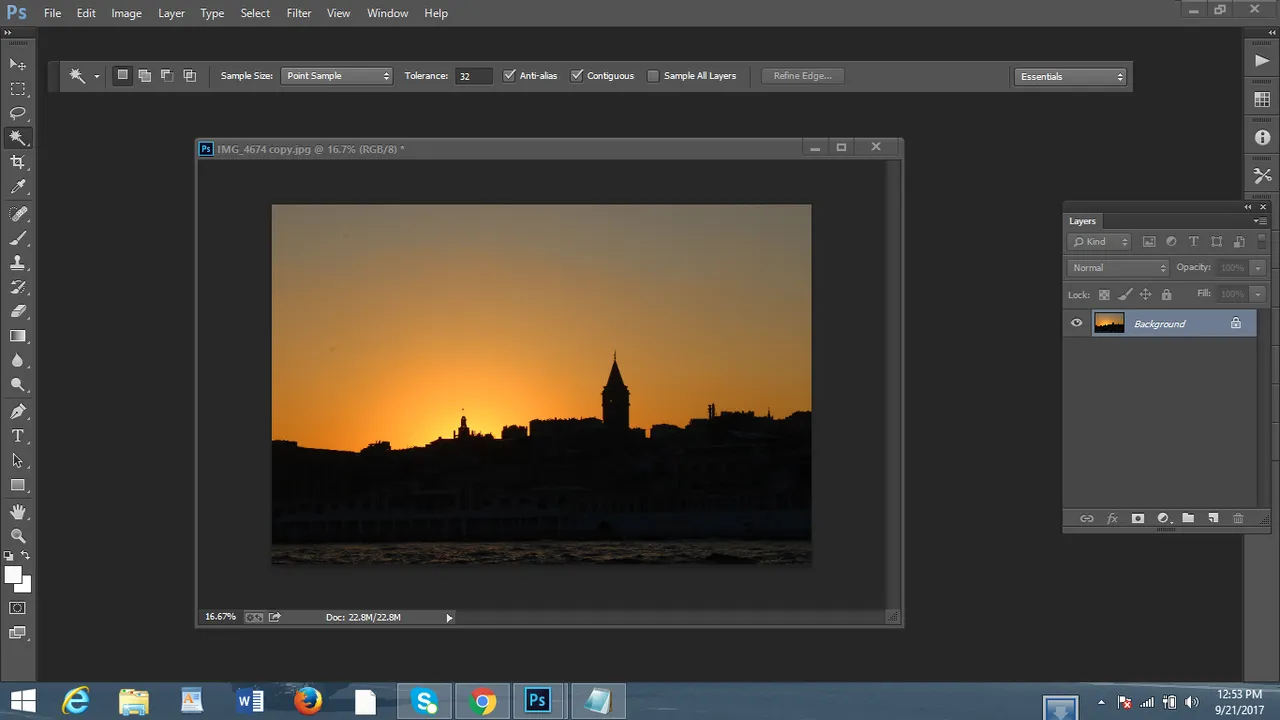This screenshot has height=720, width=1280.
Task: Click the Refine Edge button
Action: coord(802,76)
